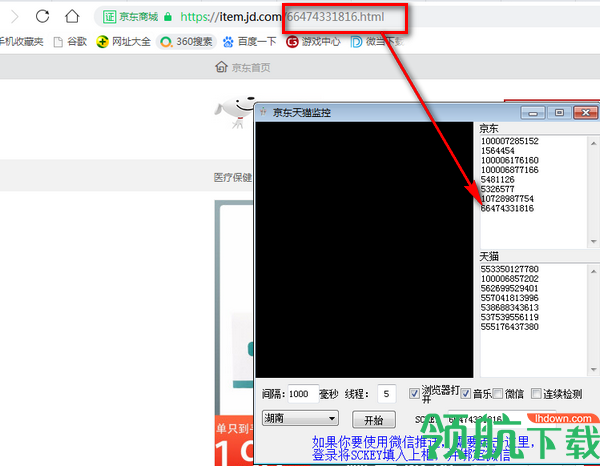Toggle the 浏览器打开 checkbox
This screenshot has width=600, height=466.
click(x=414, y=393)
